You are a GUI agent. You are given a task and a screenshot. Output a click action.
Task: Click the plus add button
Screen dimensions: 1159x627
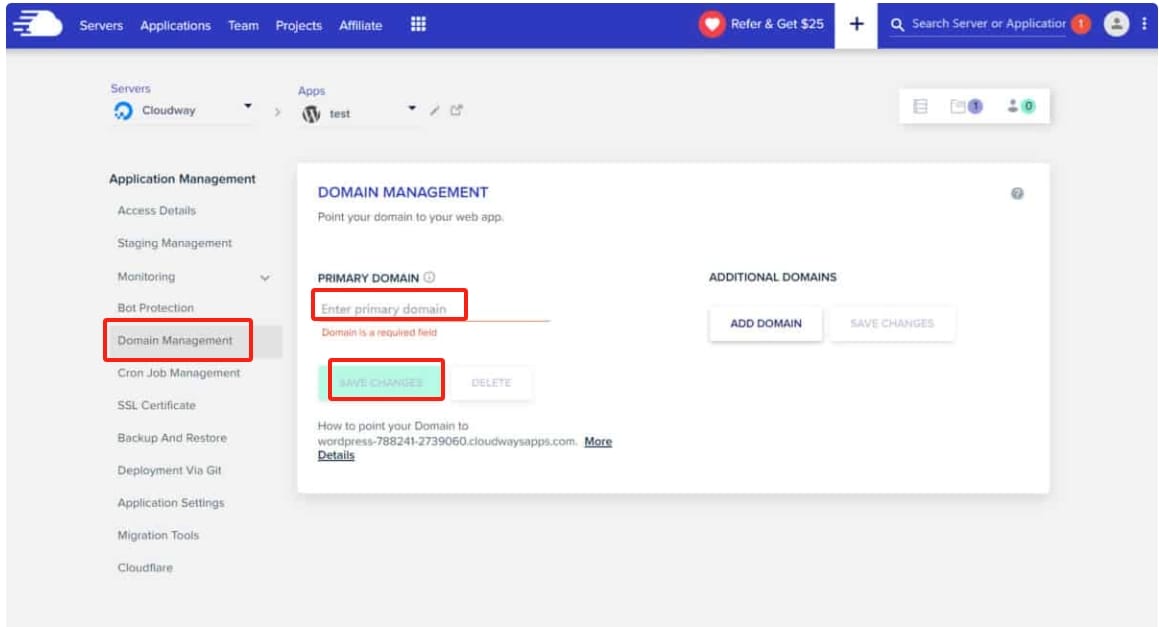tap(856, 24)
